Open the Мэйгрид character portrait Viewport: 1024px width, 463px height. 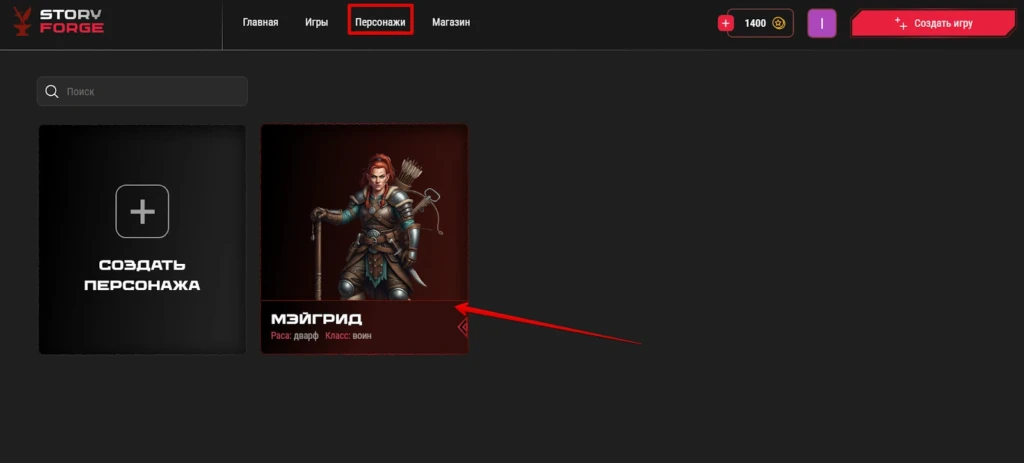tap(364, 213)
